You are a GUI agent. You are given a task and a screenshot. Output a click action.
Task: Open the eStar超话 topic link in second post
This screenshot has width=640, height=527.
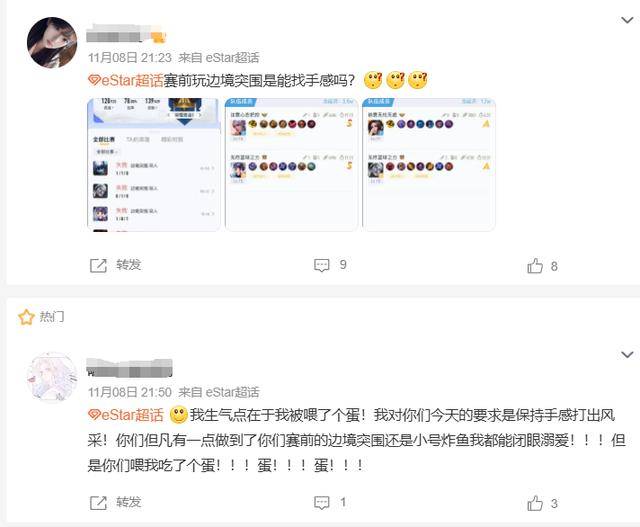126,415
